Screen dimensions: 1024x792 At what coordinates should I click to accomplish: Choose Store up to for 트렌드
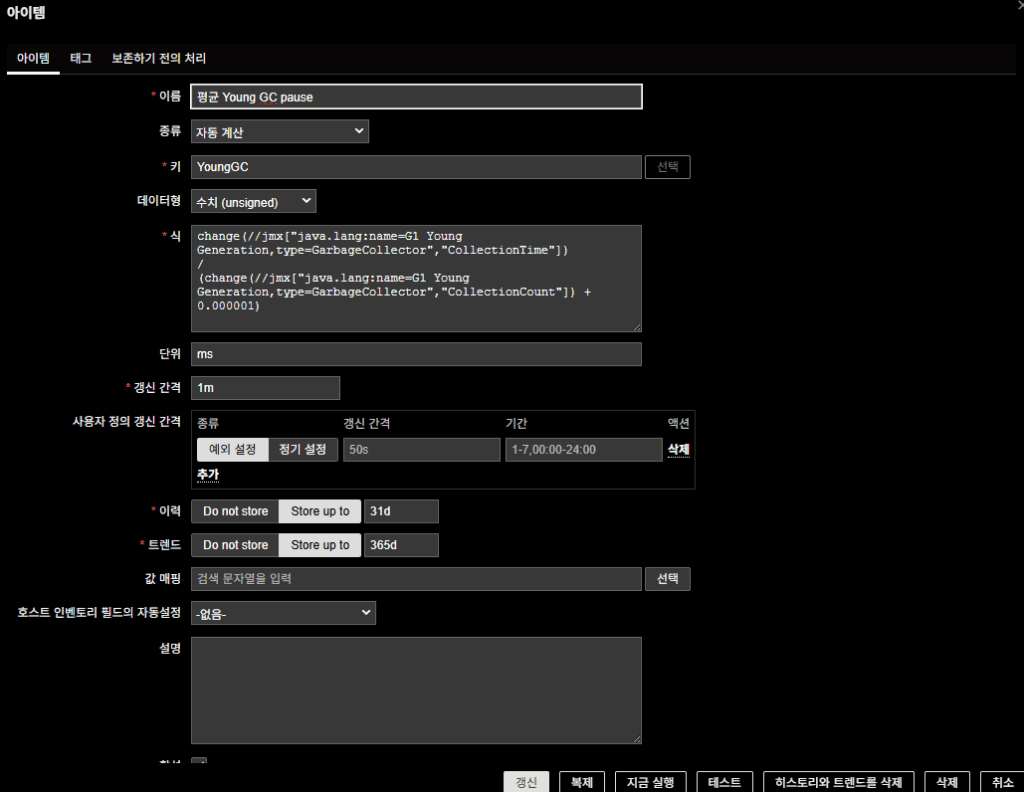coord(320,545)
